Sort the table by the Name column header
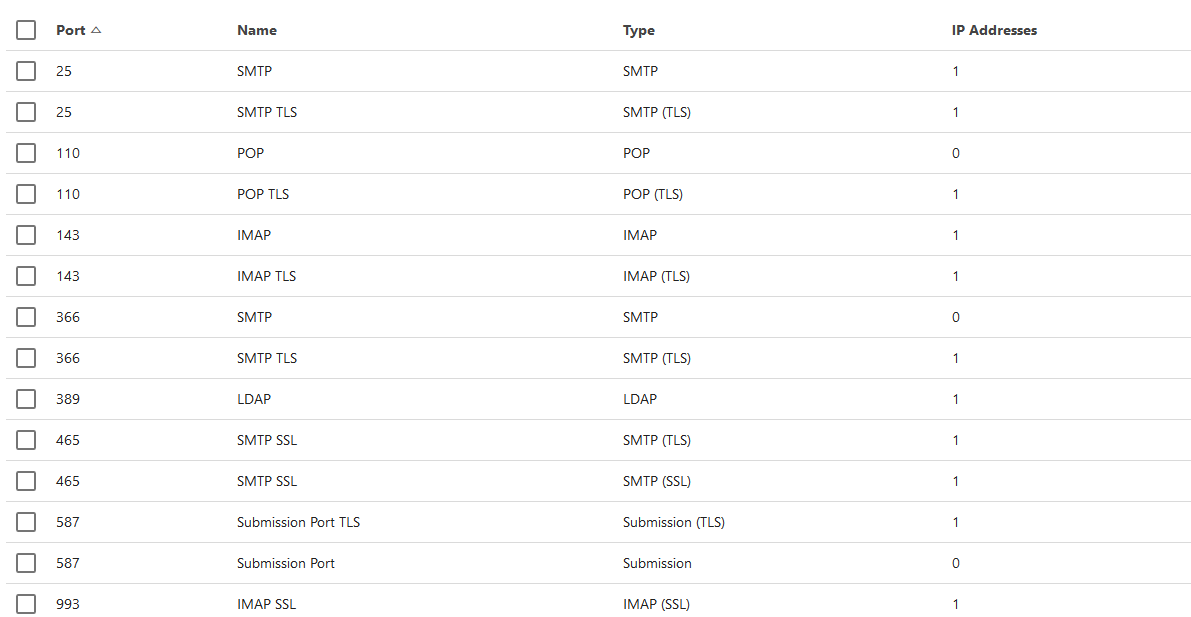Screen dimensions: 1191x617 click(257, 30)
